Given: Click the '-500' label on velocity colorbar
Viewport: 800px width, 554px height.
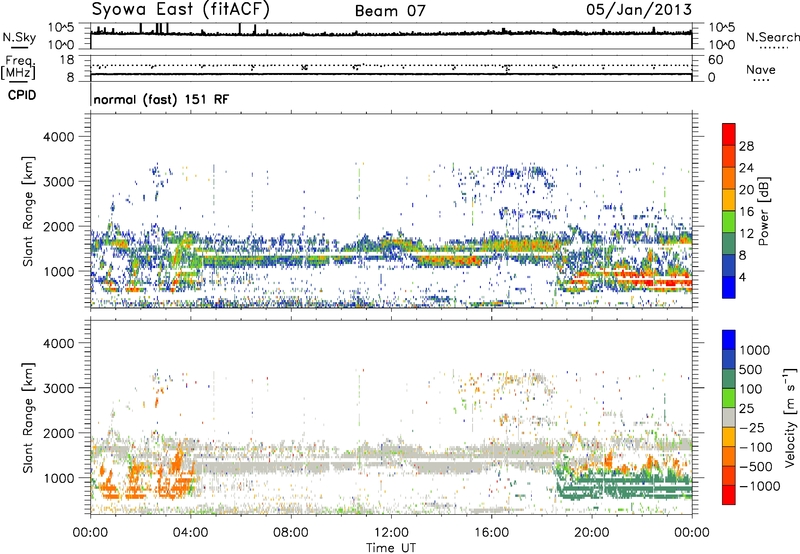Looking at the screenshot, I should tap(756, 466).
